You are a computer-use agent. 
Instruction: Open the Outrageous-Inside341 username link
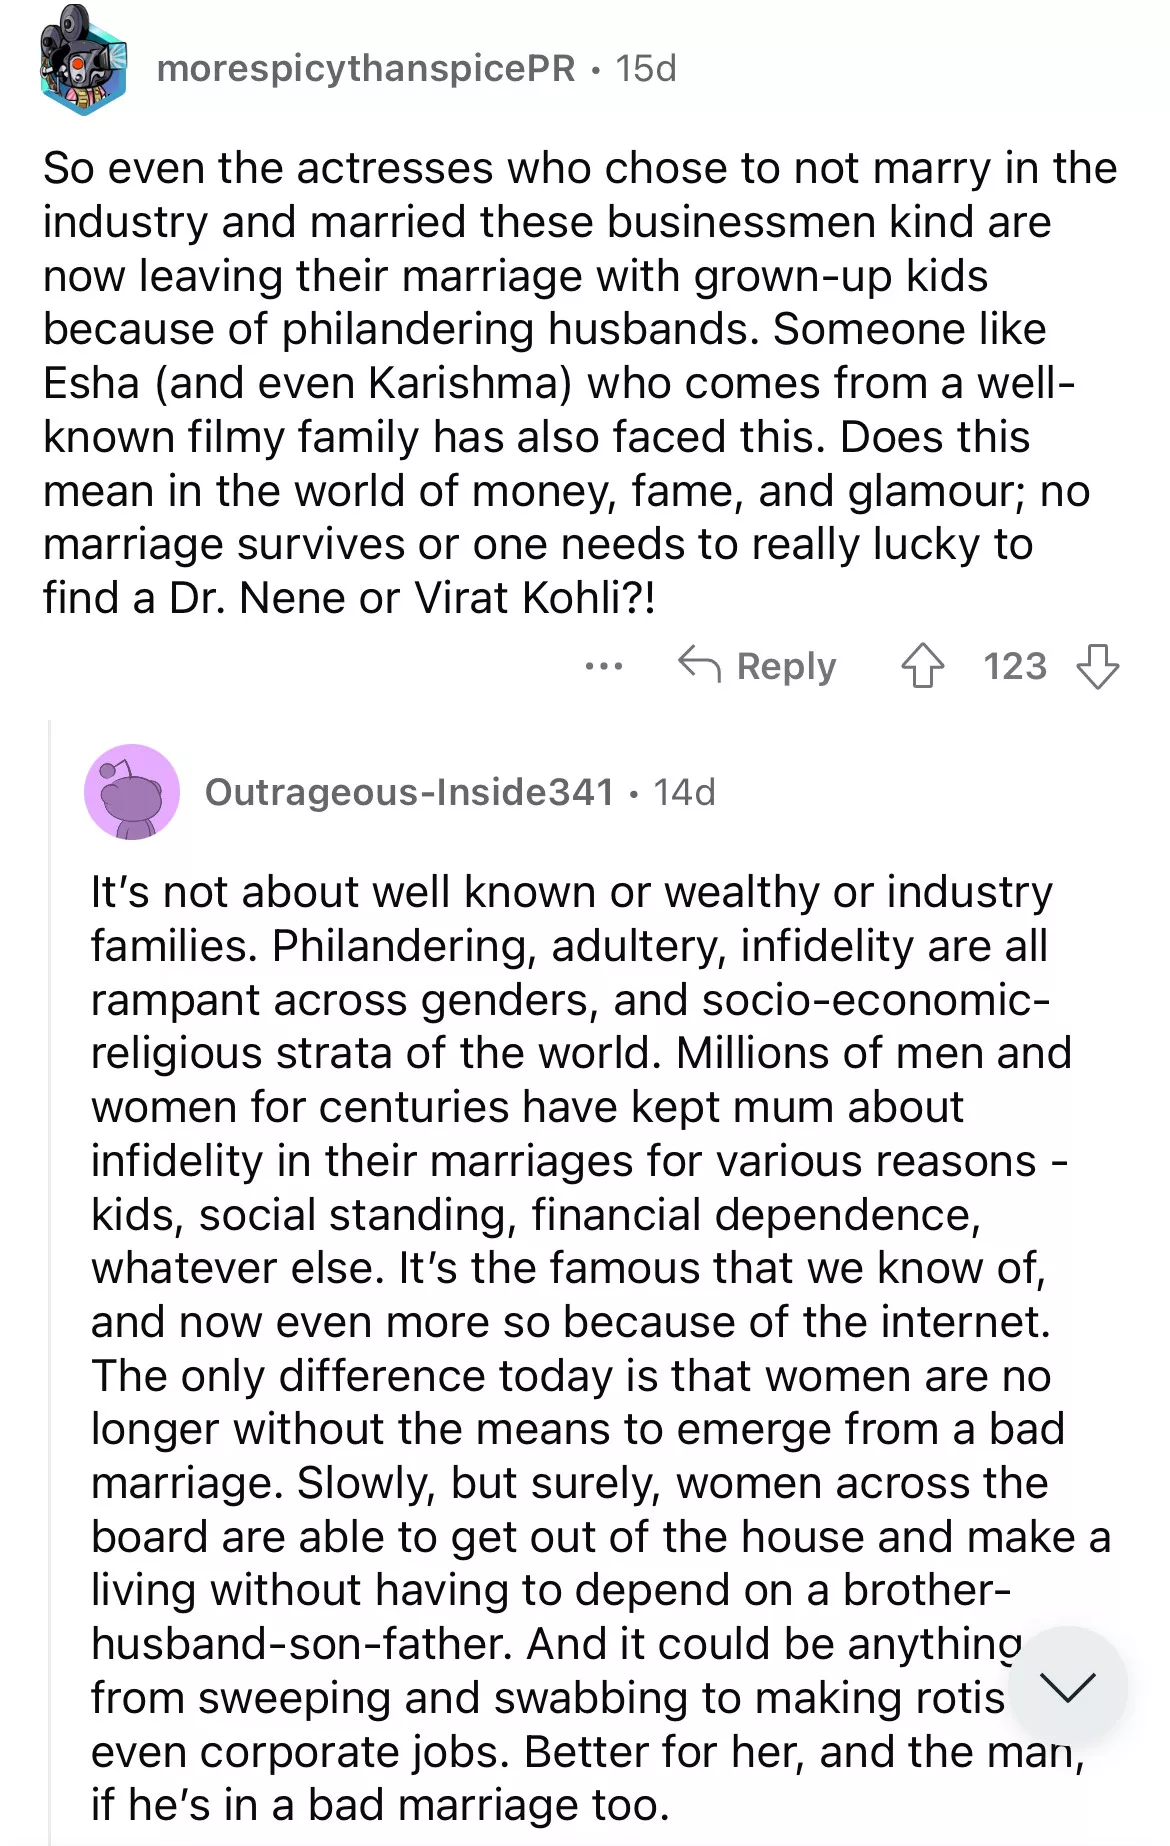[x=409, y=792]
